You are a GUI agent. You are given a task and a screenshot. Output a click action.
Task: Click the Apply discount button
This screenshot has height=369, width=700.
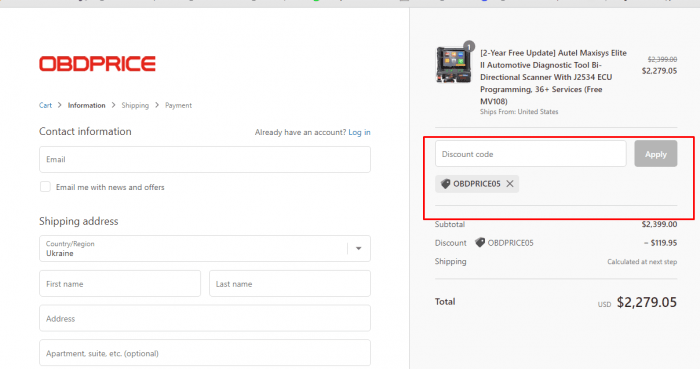tap(655, 154)
